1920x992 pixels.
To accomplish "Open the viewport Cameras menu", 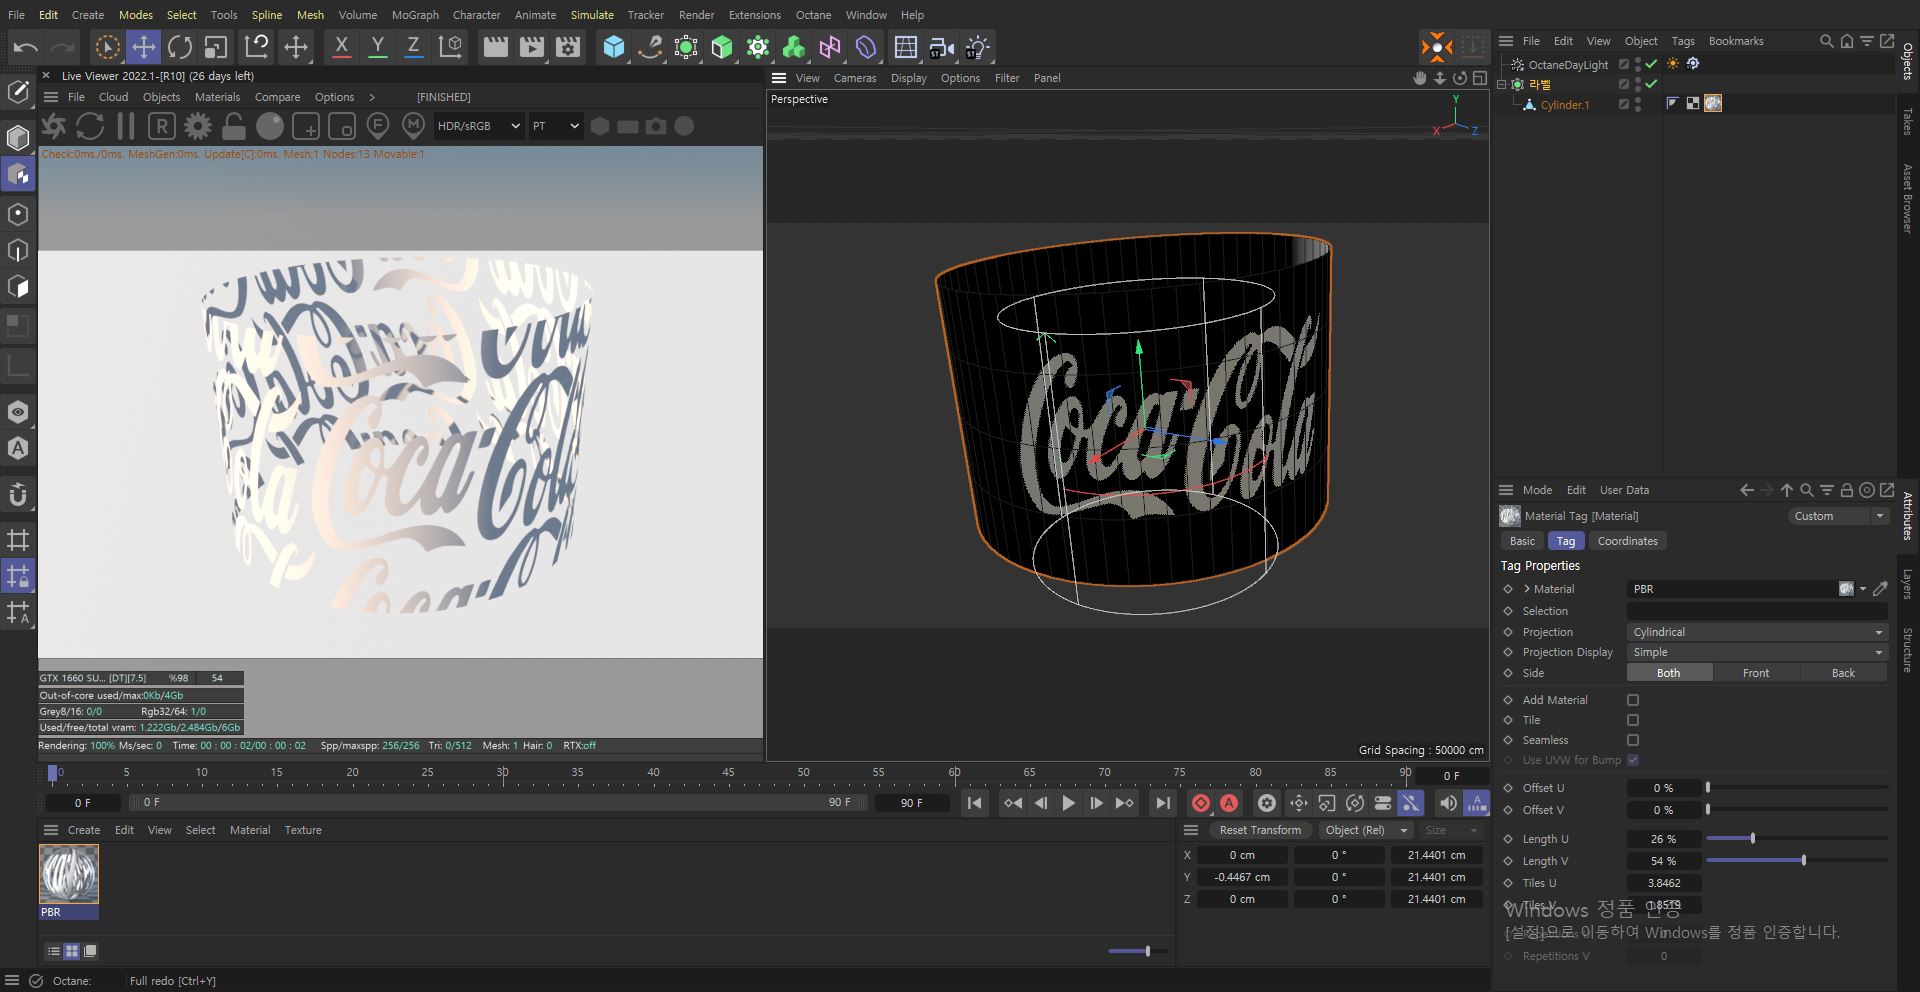I will click(x=855, y=78).
